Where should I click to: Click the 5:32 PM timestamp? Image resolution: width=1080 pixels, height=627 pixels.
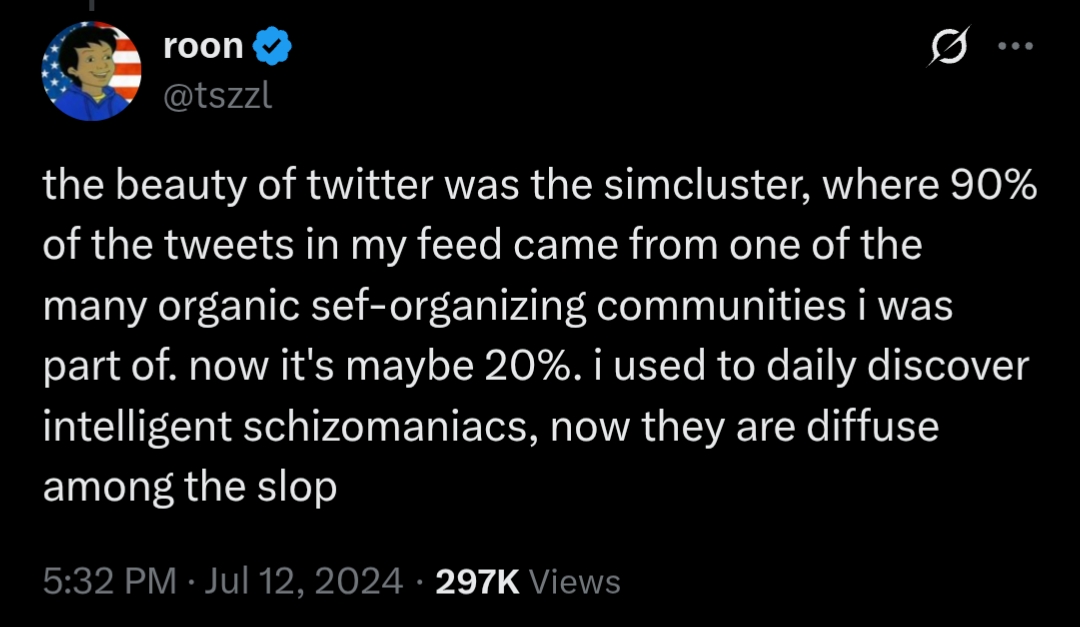pos(108,581)
